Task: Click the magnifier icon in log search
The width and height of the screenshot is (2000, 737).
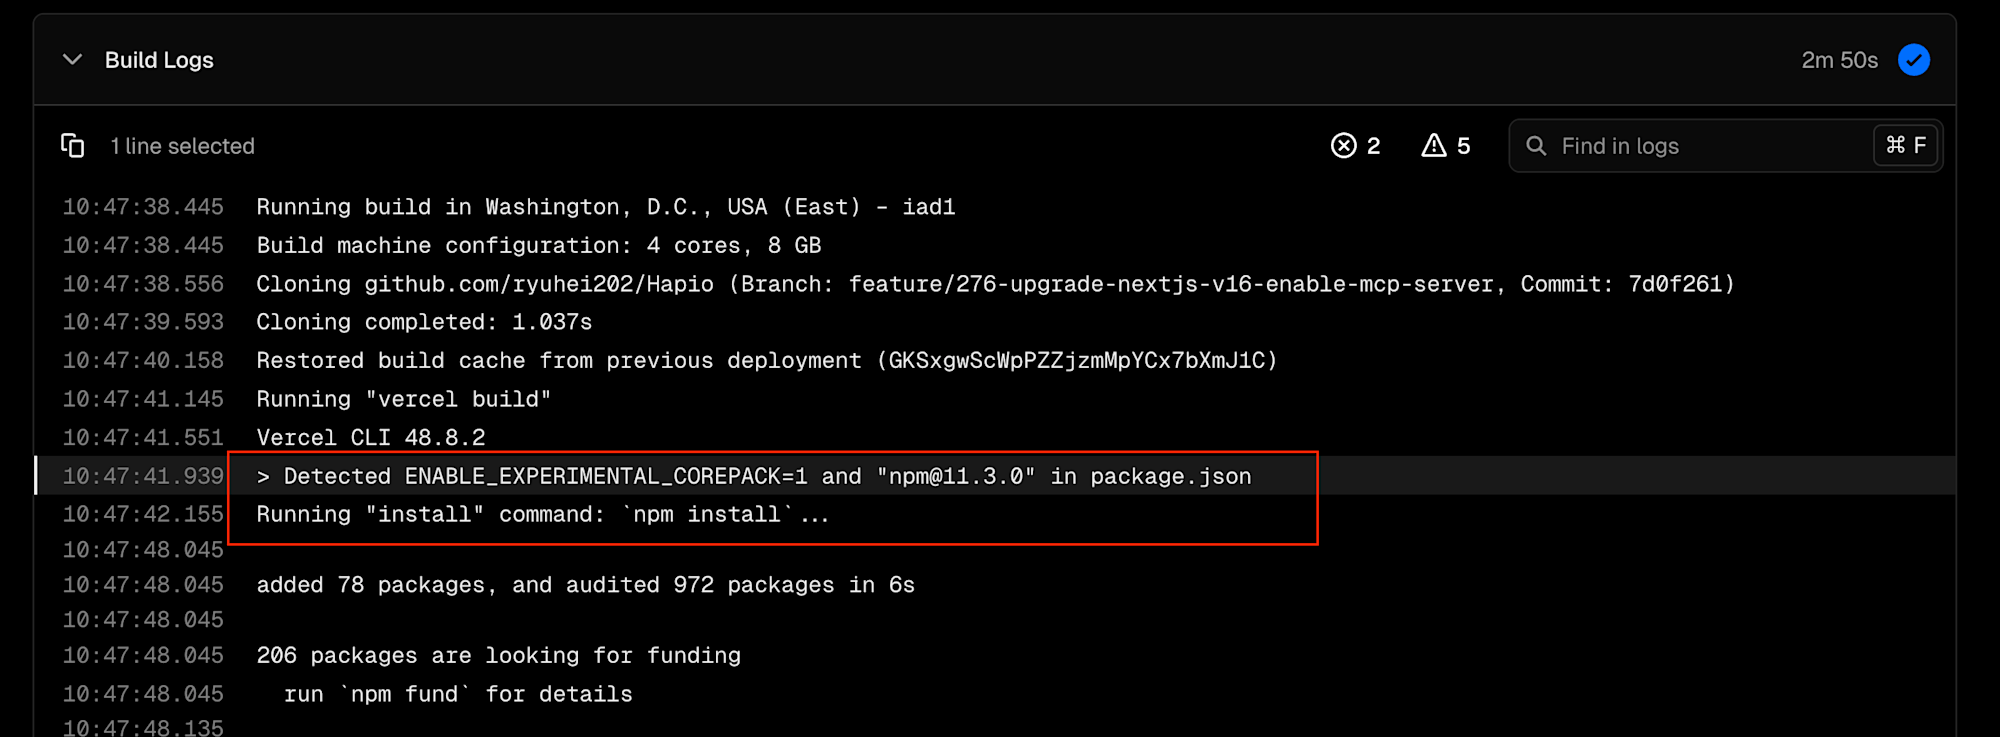Action: pyautogui.click(x=1536, y=146)
